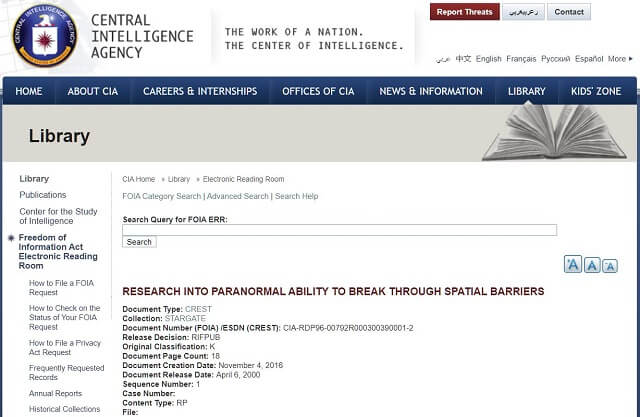Click the November 4, 2016 creation date
The height and width of the screenshot is (417, 640).
(251, 365)
